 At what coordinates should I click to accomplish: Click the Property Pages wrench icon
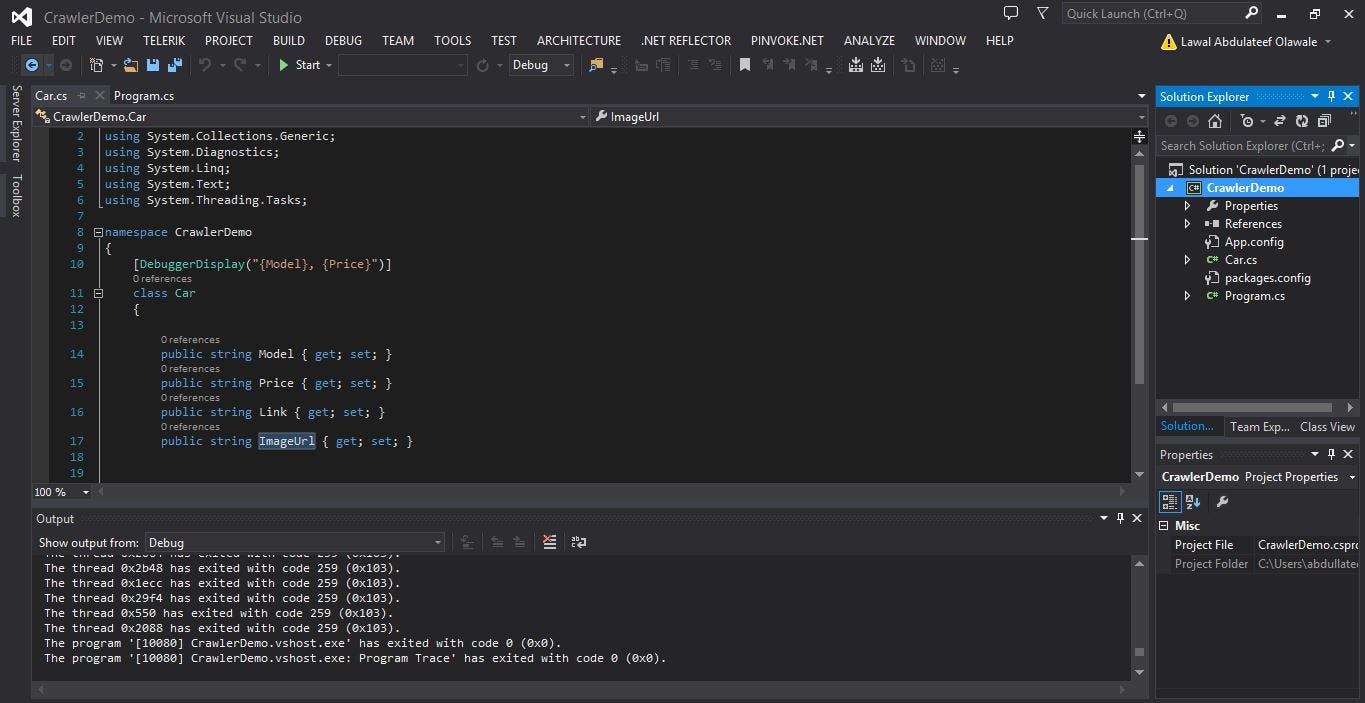[x=1222, y=501]
